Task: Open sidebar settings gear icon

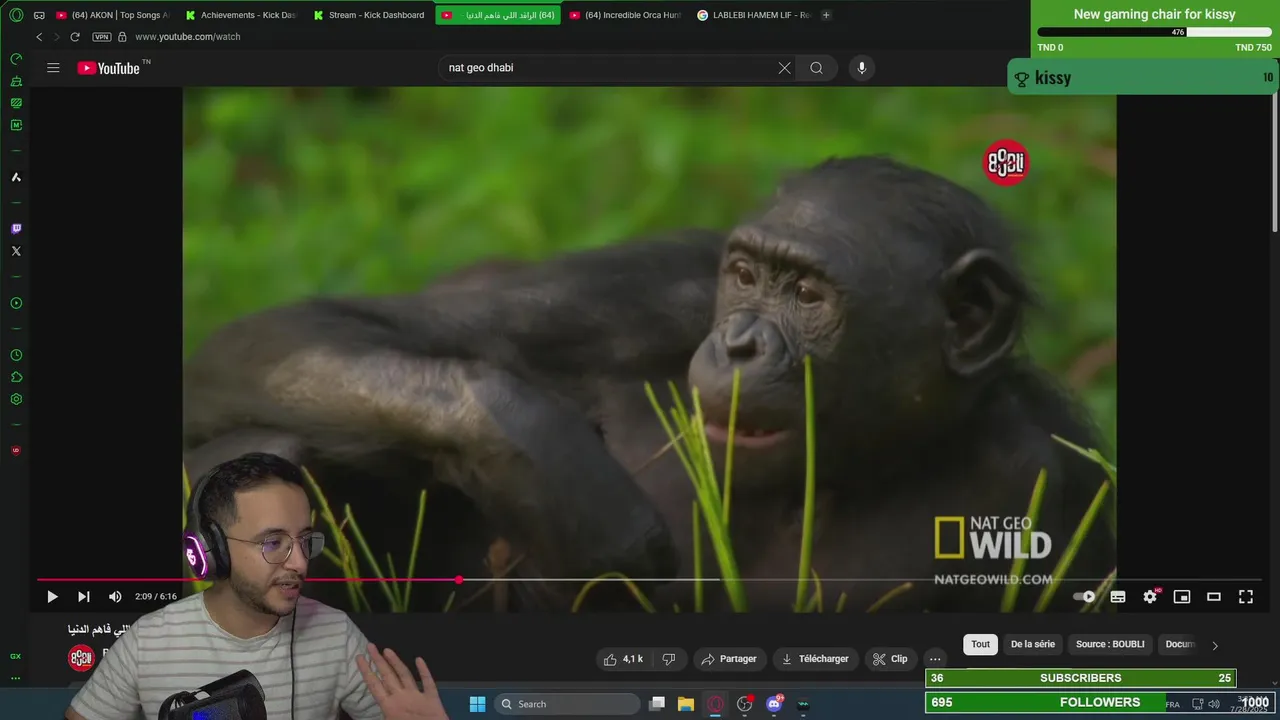Action: (x=16, y=399)
